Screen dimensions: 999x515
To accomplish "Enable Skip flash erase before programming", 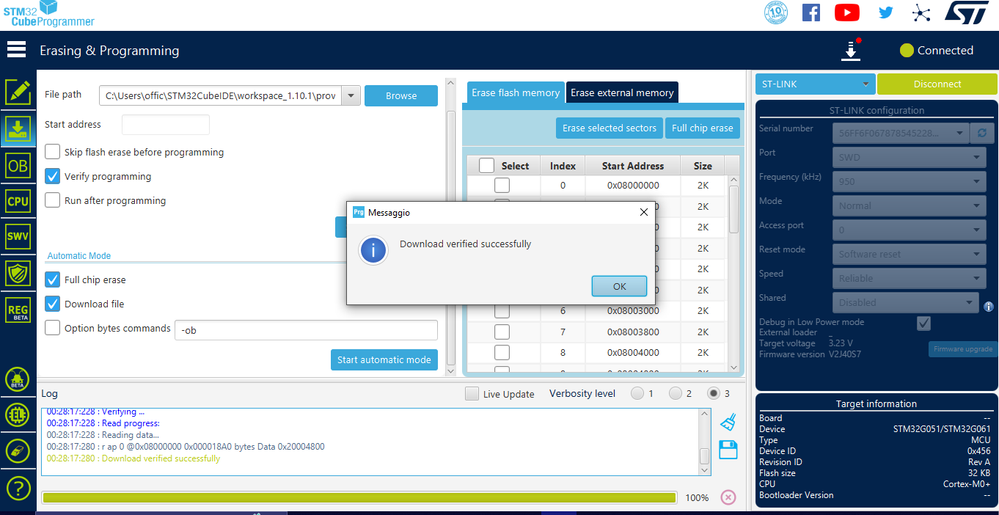I will coord(52,152).
